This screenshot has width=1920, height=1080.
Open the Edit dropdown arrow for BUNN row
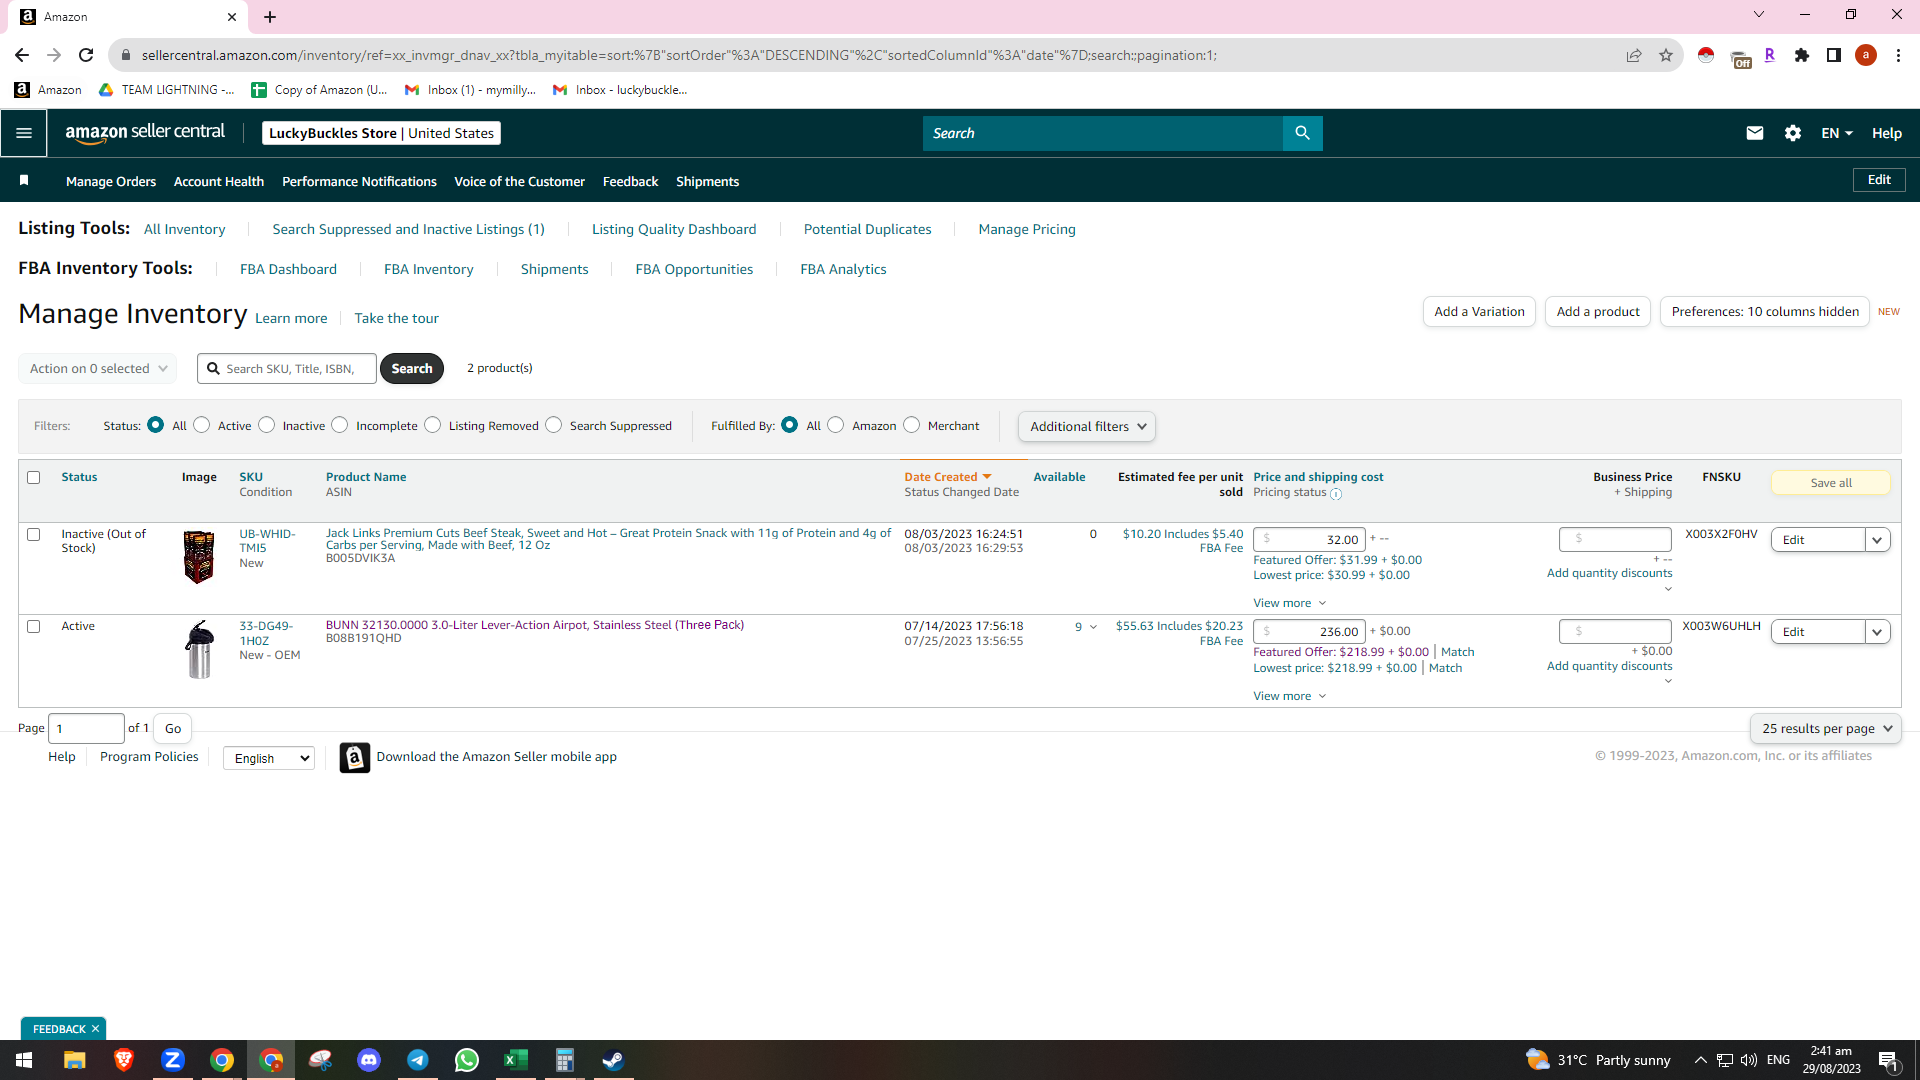click(1877, 632)
